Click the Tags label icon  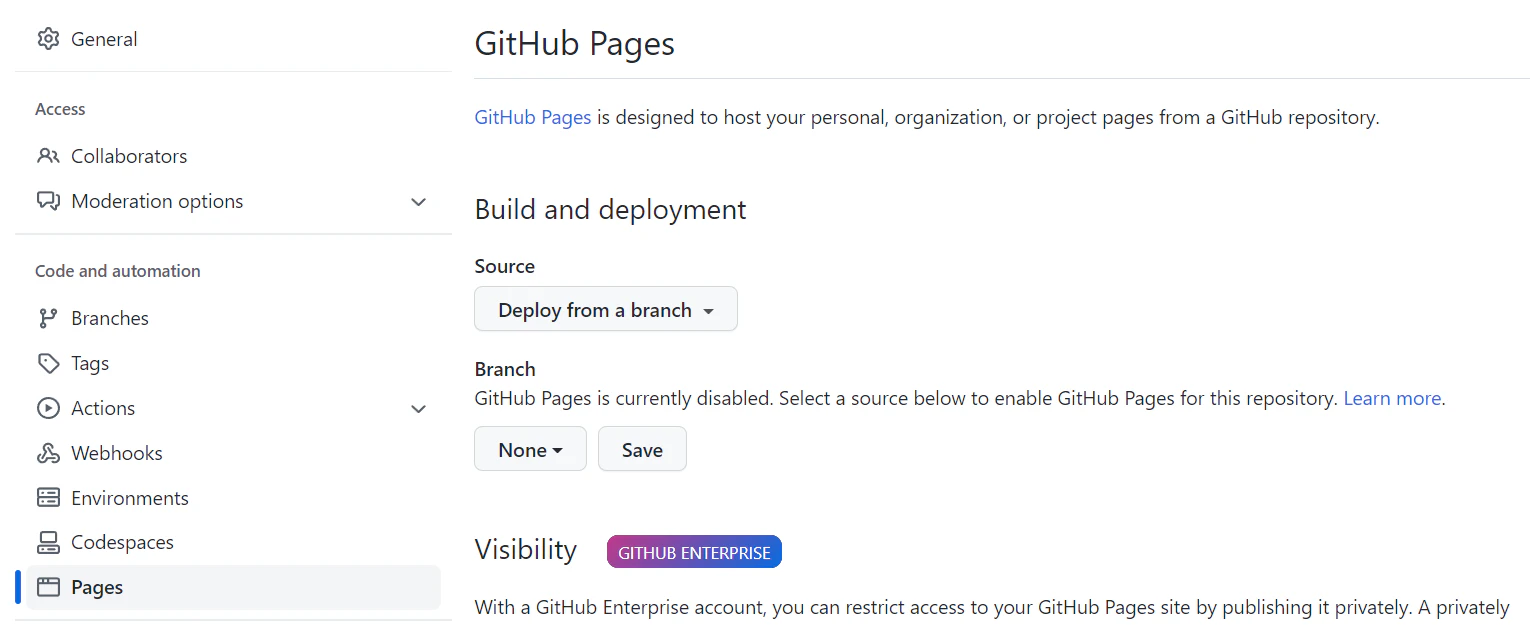[48, 363]
